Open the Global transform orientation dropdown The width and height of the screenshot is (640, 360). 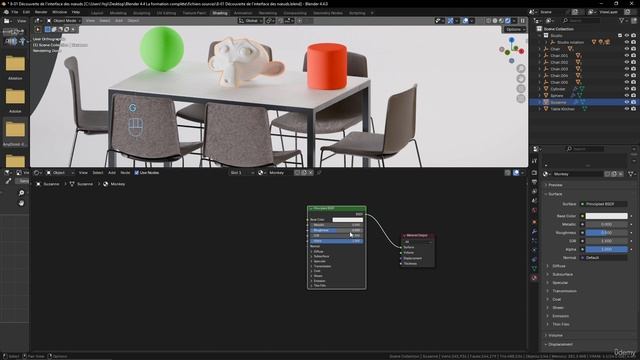pos(251,21)
